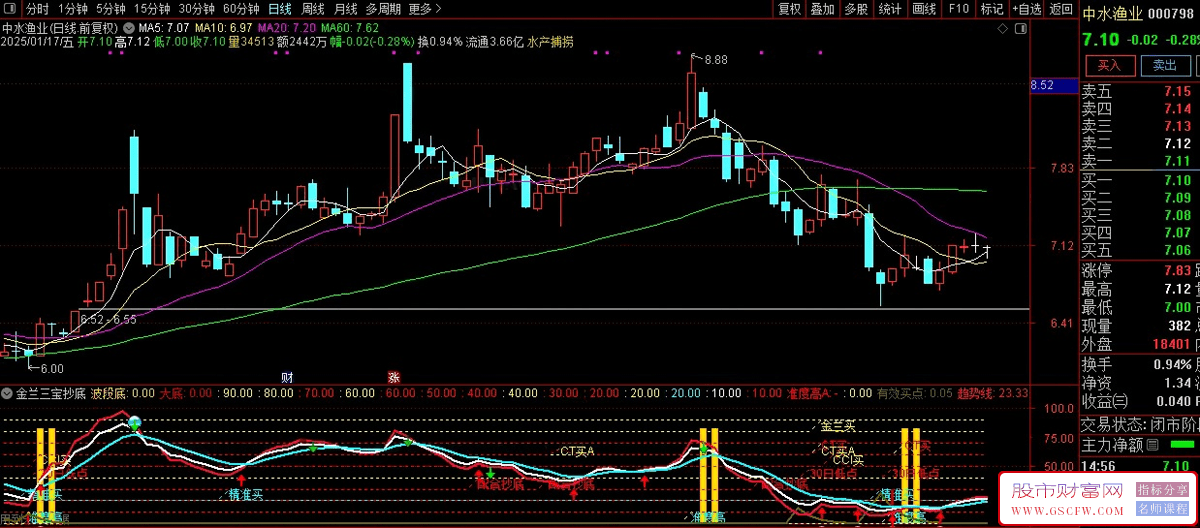Switch to 周线 weekly chart
The image size is (1200, 528).
[313, 9]
